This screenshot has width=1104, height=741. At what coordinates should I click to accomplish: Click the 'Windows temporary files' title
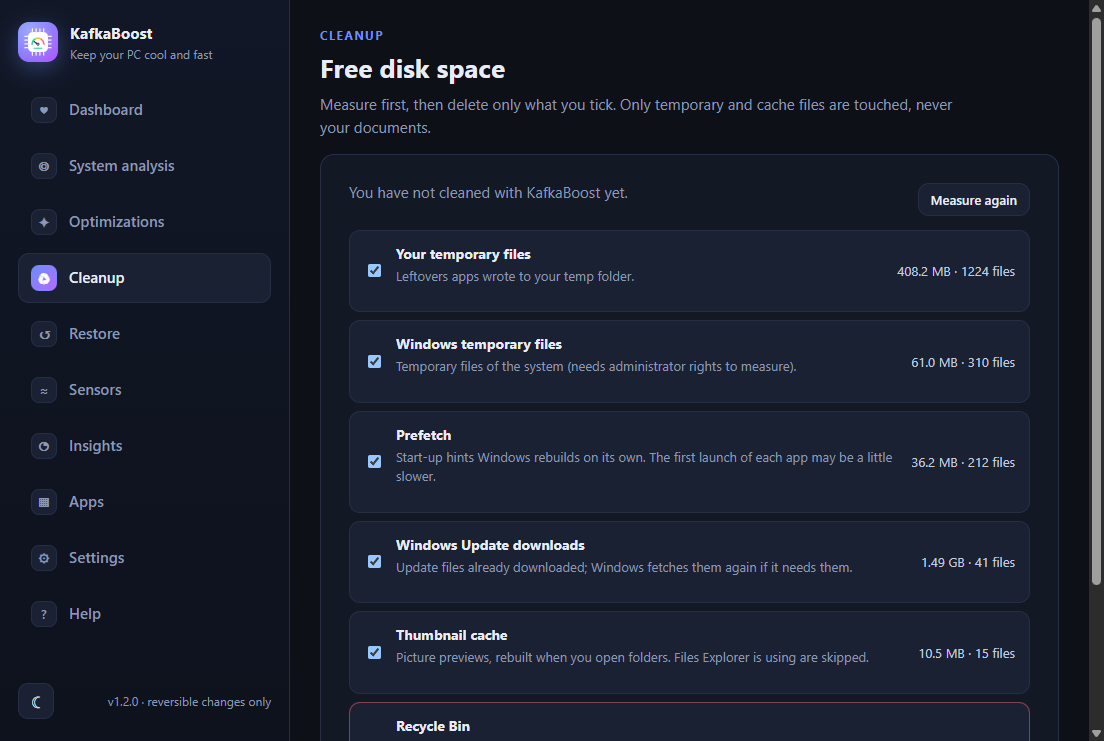coord(479,344)
